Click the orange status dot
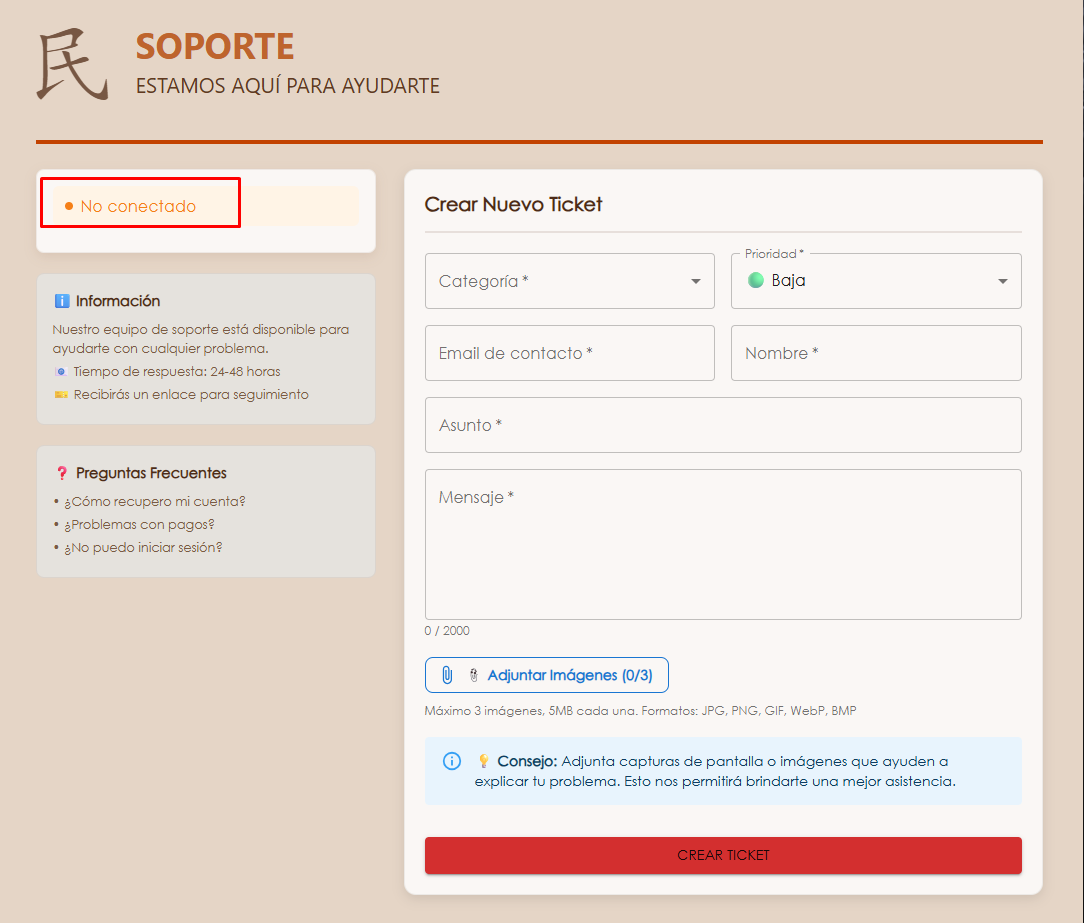The height and width of the screenshot is (923, 1084). pos(69,206)
